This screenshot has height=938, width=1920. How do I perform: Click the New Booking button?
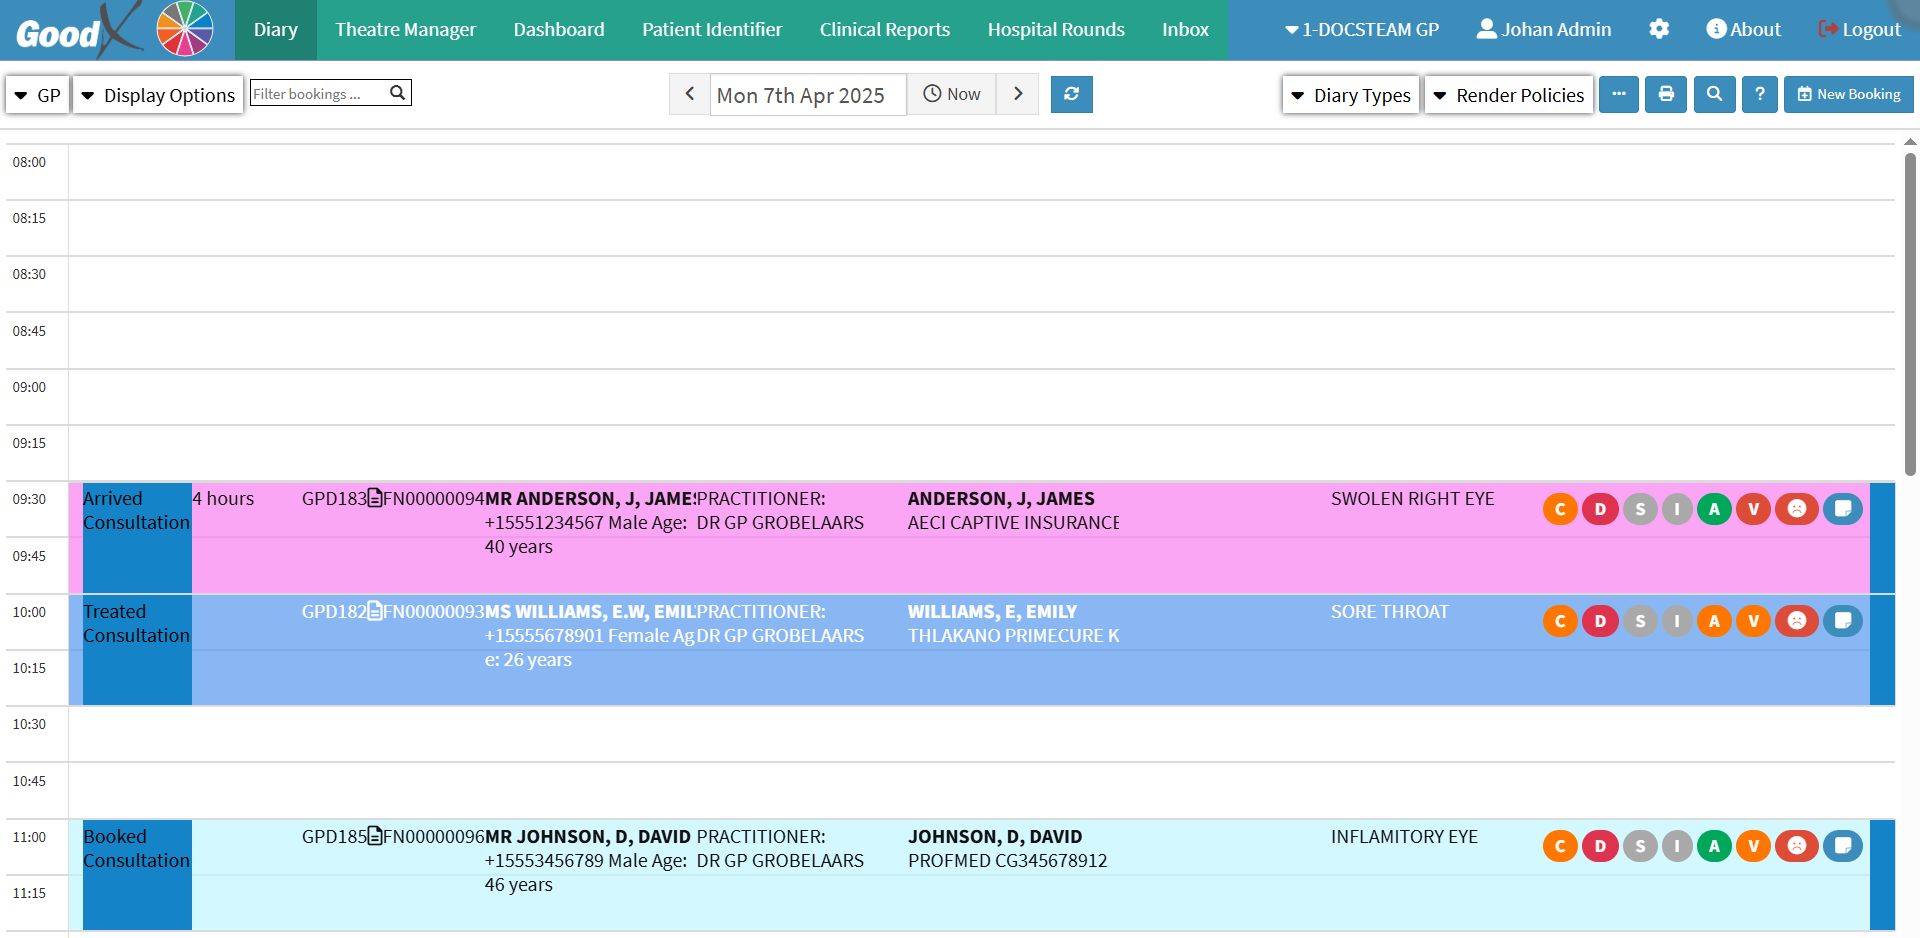pos(1848,94)
